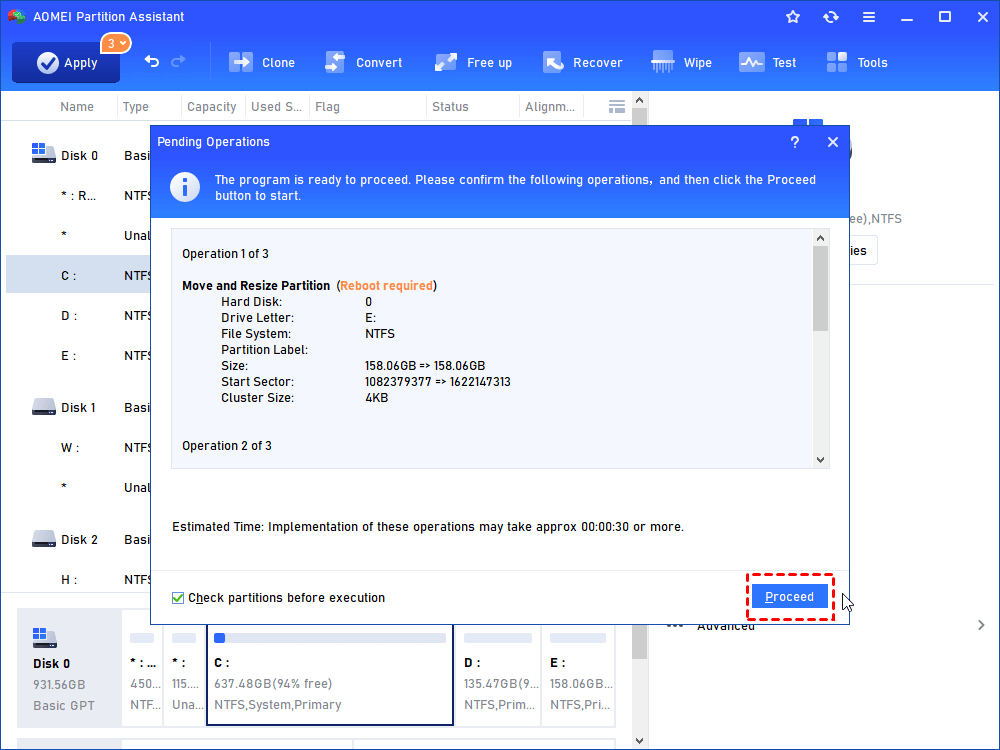Sort by the Capacity column header
The width and height of the screenshot is (1000, 750).
point(212,107)
